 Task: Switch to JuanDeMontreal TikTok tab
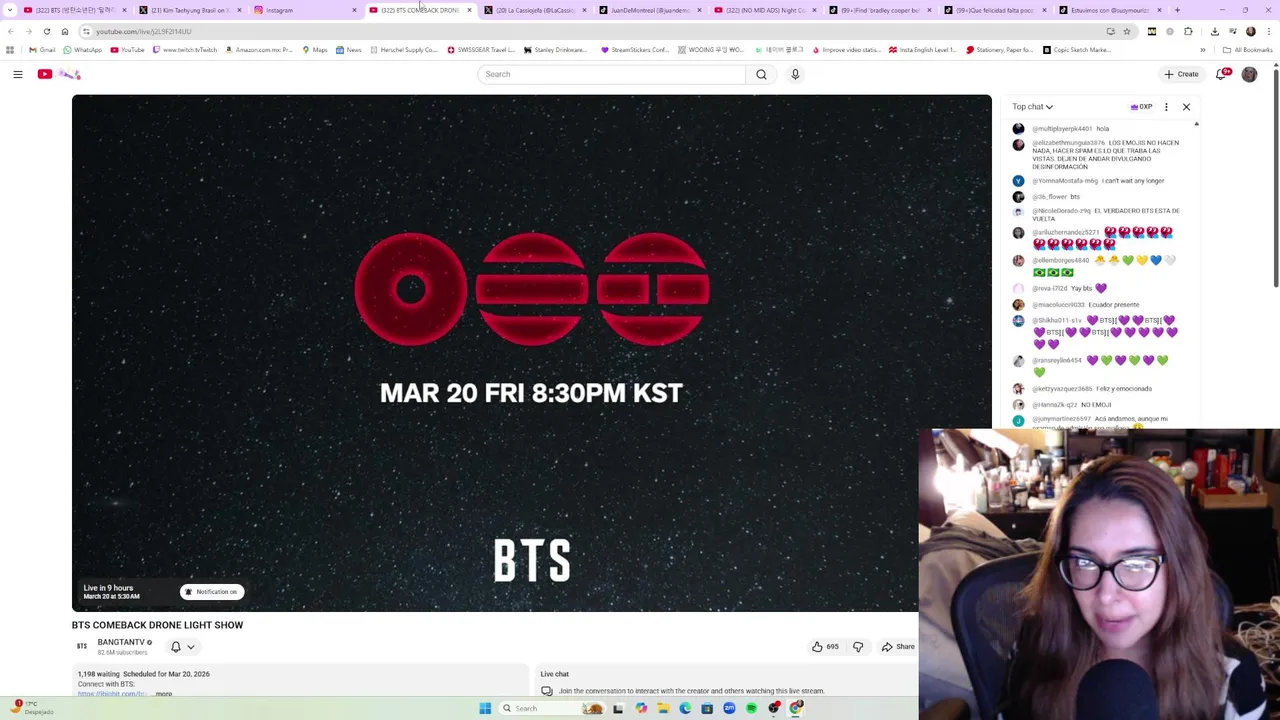click(x=651, y=10)
